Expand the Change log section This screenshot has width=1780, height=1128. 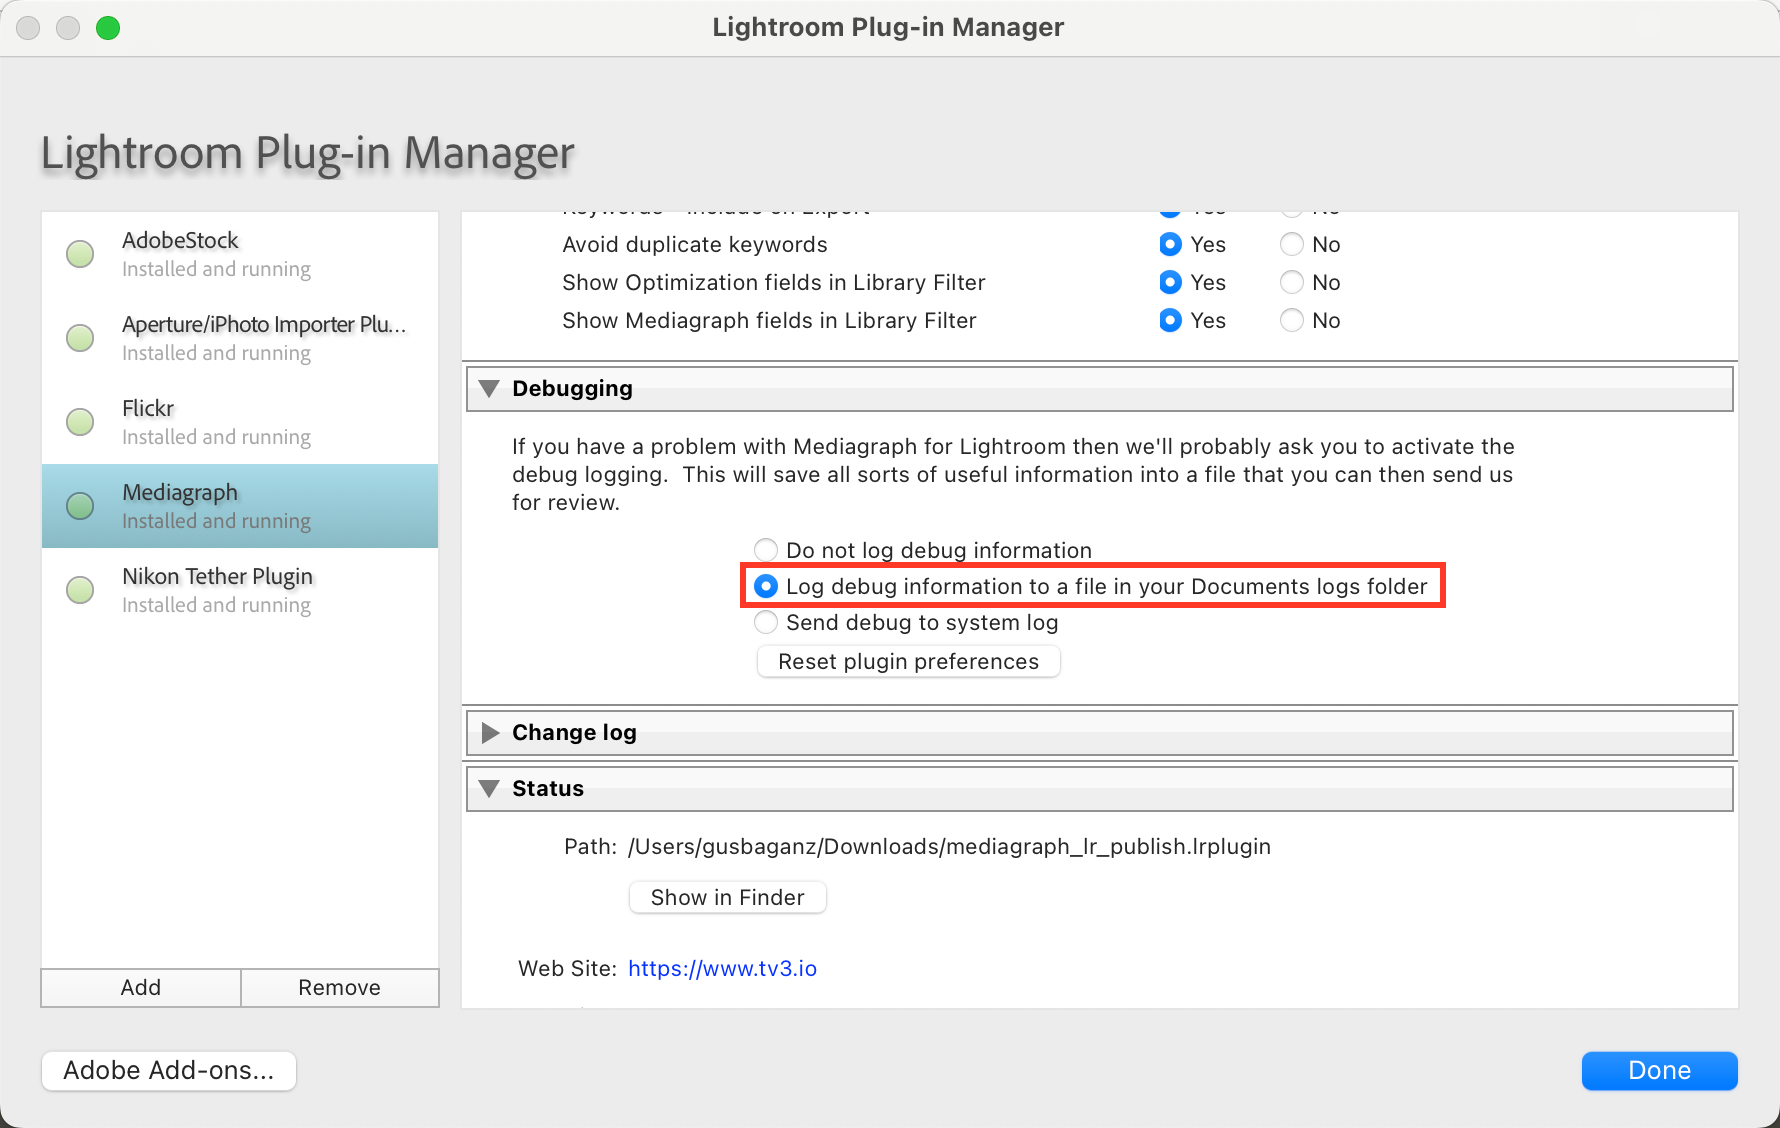[490, 732]
